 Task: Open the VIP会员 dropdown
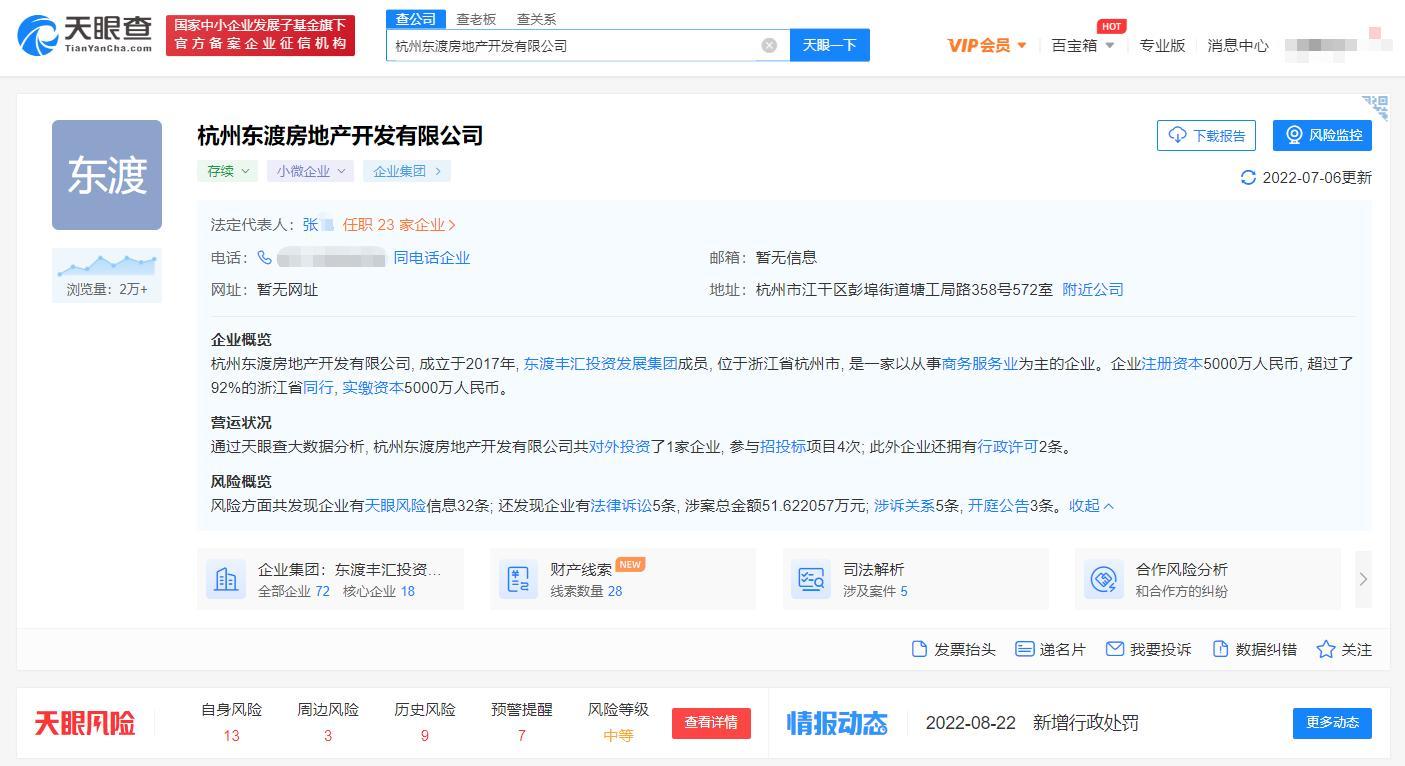[x=987, y=45]
